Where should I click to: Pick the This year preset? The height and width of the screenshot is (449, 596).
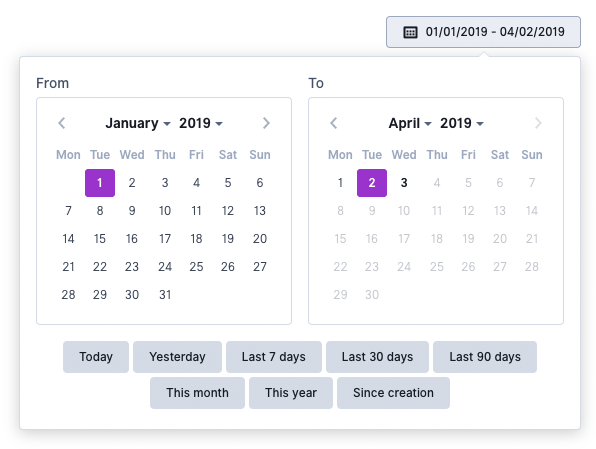(291, 393)
